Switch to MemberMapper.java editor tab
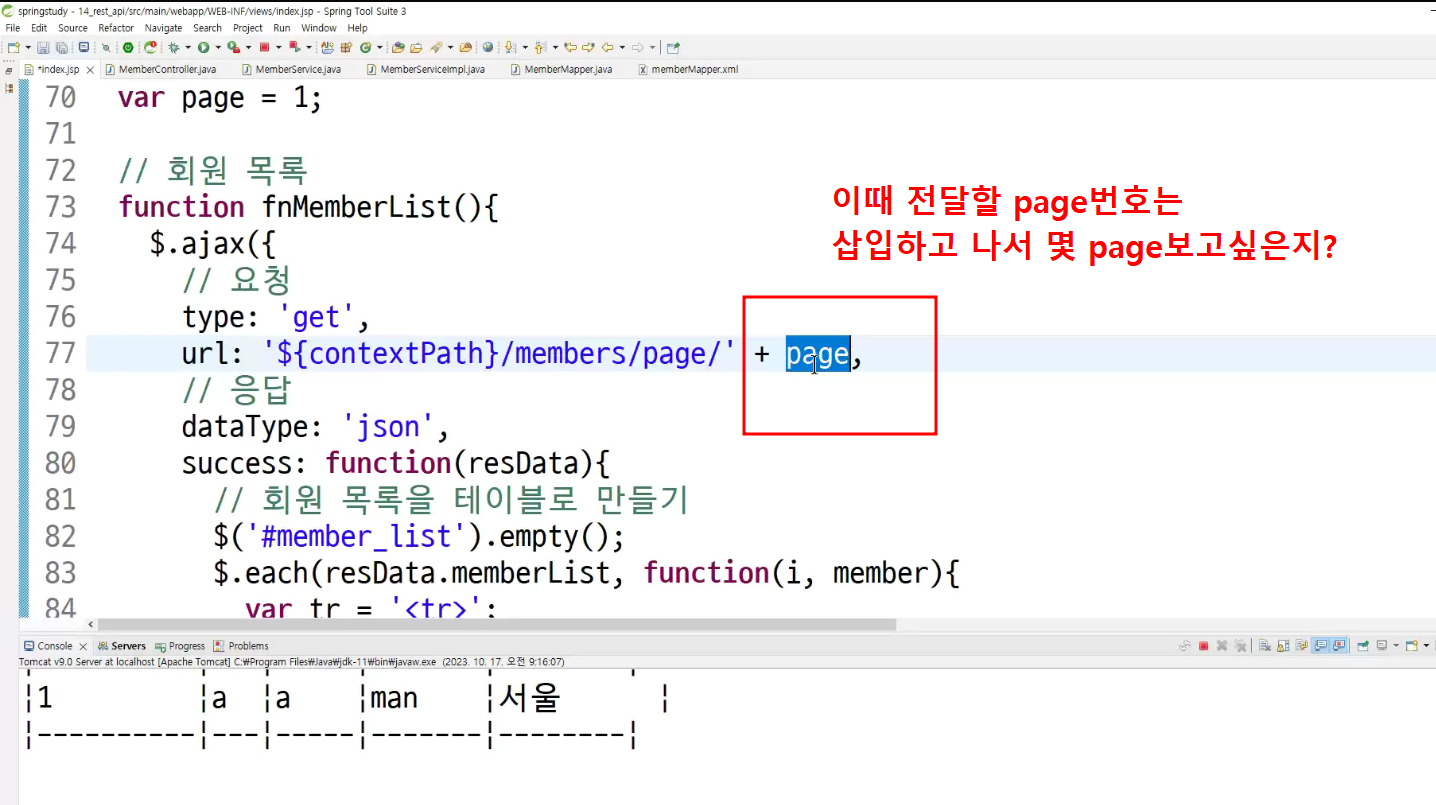The width and height of the screenshot is (1436, 805). (561, 70)
